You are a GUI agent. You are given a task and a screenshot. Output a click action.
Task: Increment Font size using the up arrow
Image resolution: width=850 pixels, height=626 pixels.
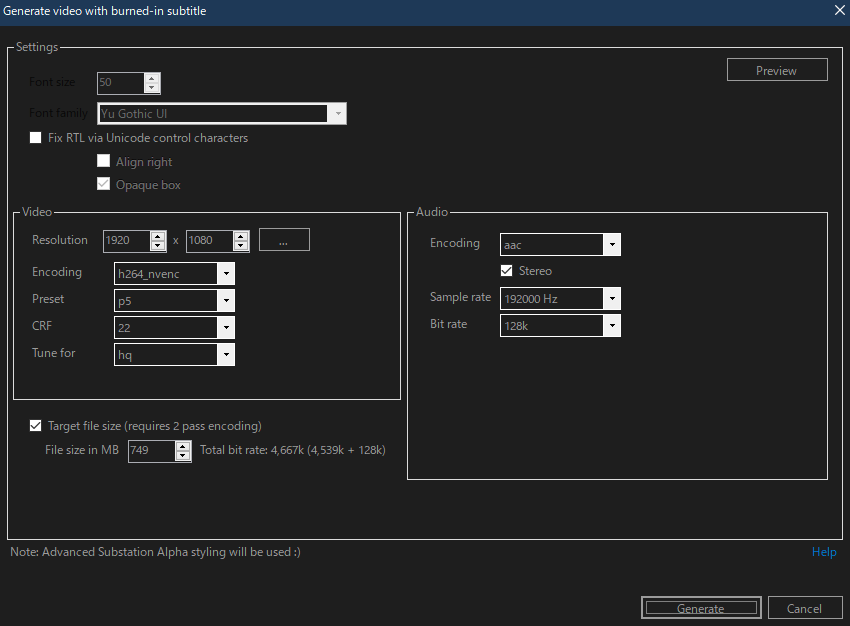152,77
